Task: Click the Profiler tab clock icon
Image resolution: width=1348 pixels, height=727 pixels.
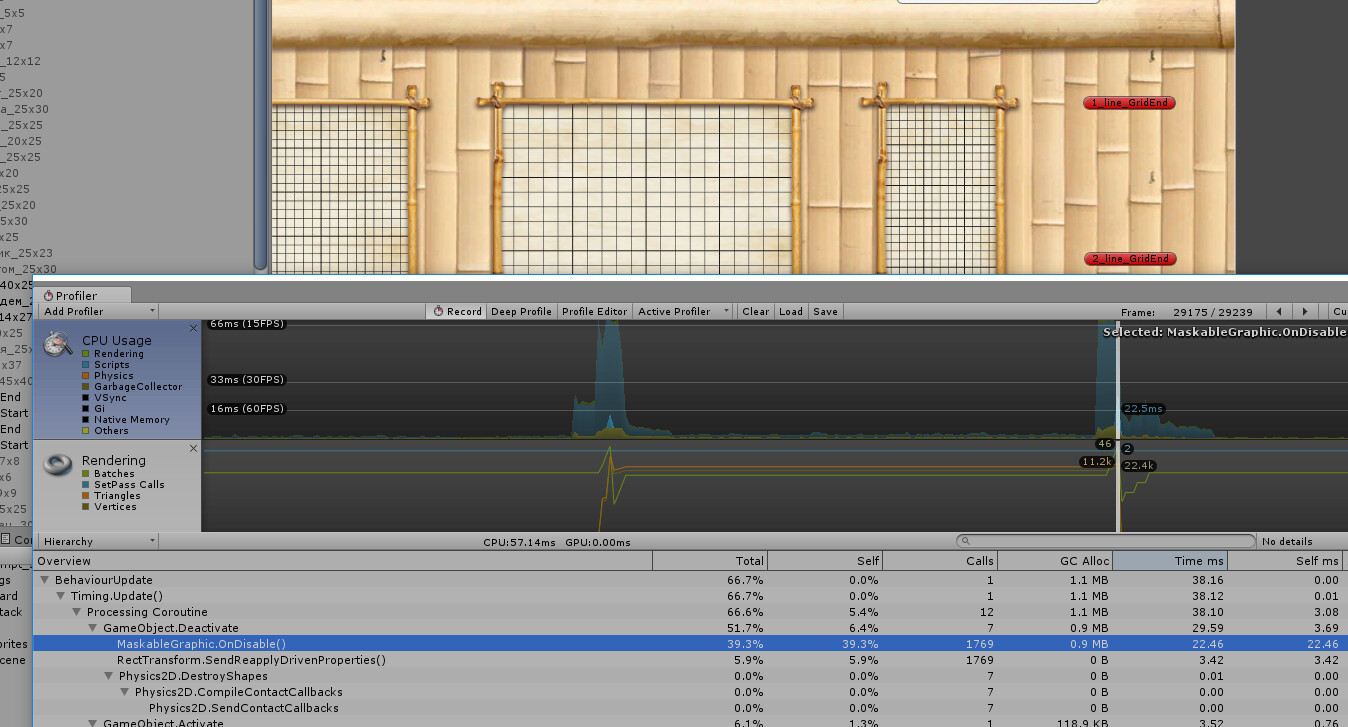Action: pos(47,295)
